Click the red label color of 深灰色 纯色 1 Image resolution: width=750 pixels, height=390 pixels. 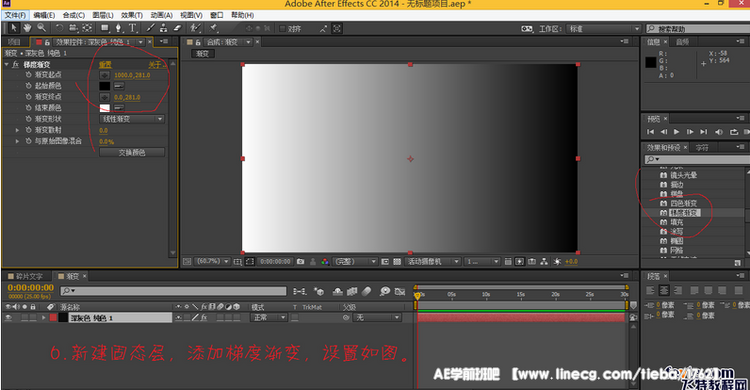[53, 318]
